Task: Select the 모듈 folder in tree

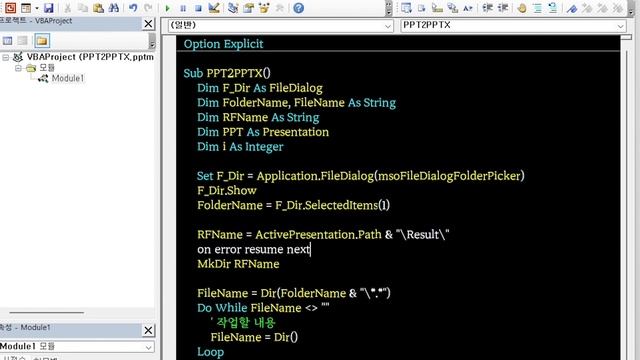Action: (x=47, y=68)
